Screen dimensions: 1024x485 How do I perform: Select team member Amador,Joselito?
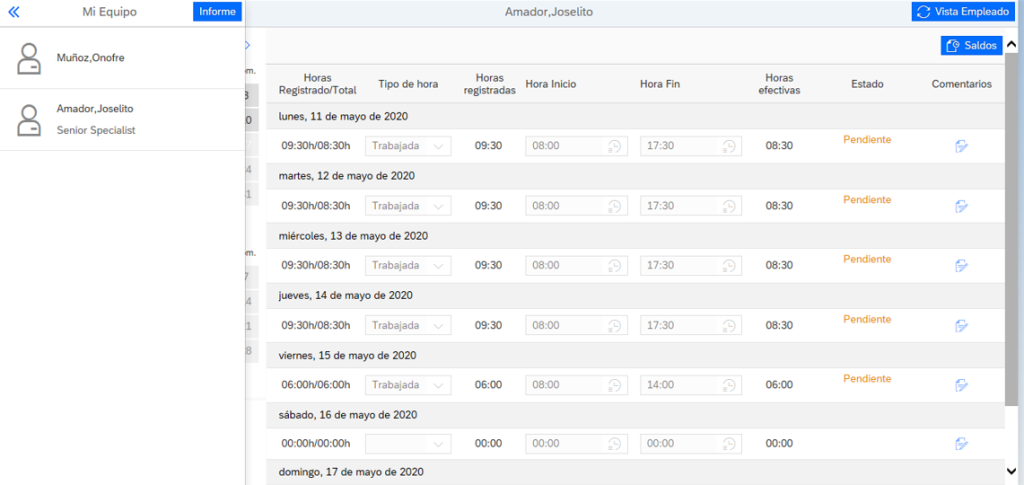[122, 119]
